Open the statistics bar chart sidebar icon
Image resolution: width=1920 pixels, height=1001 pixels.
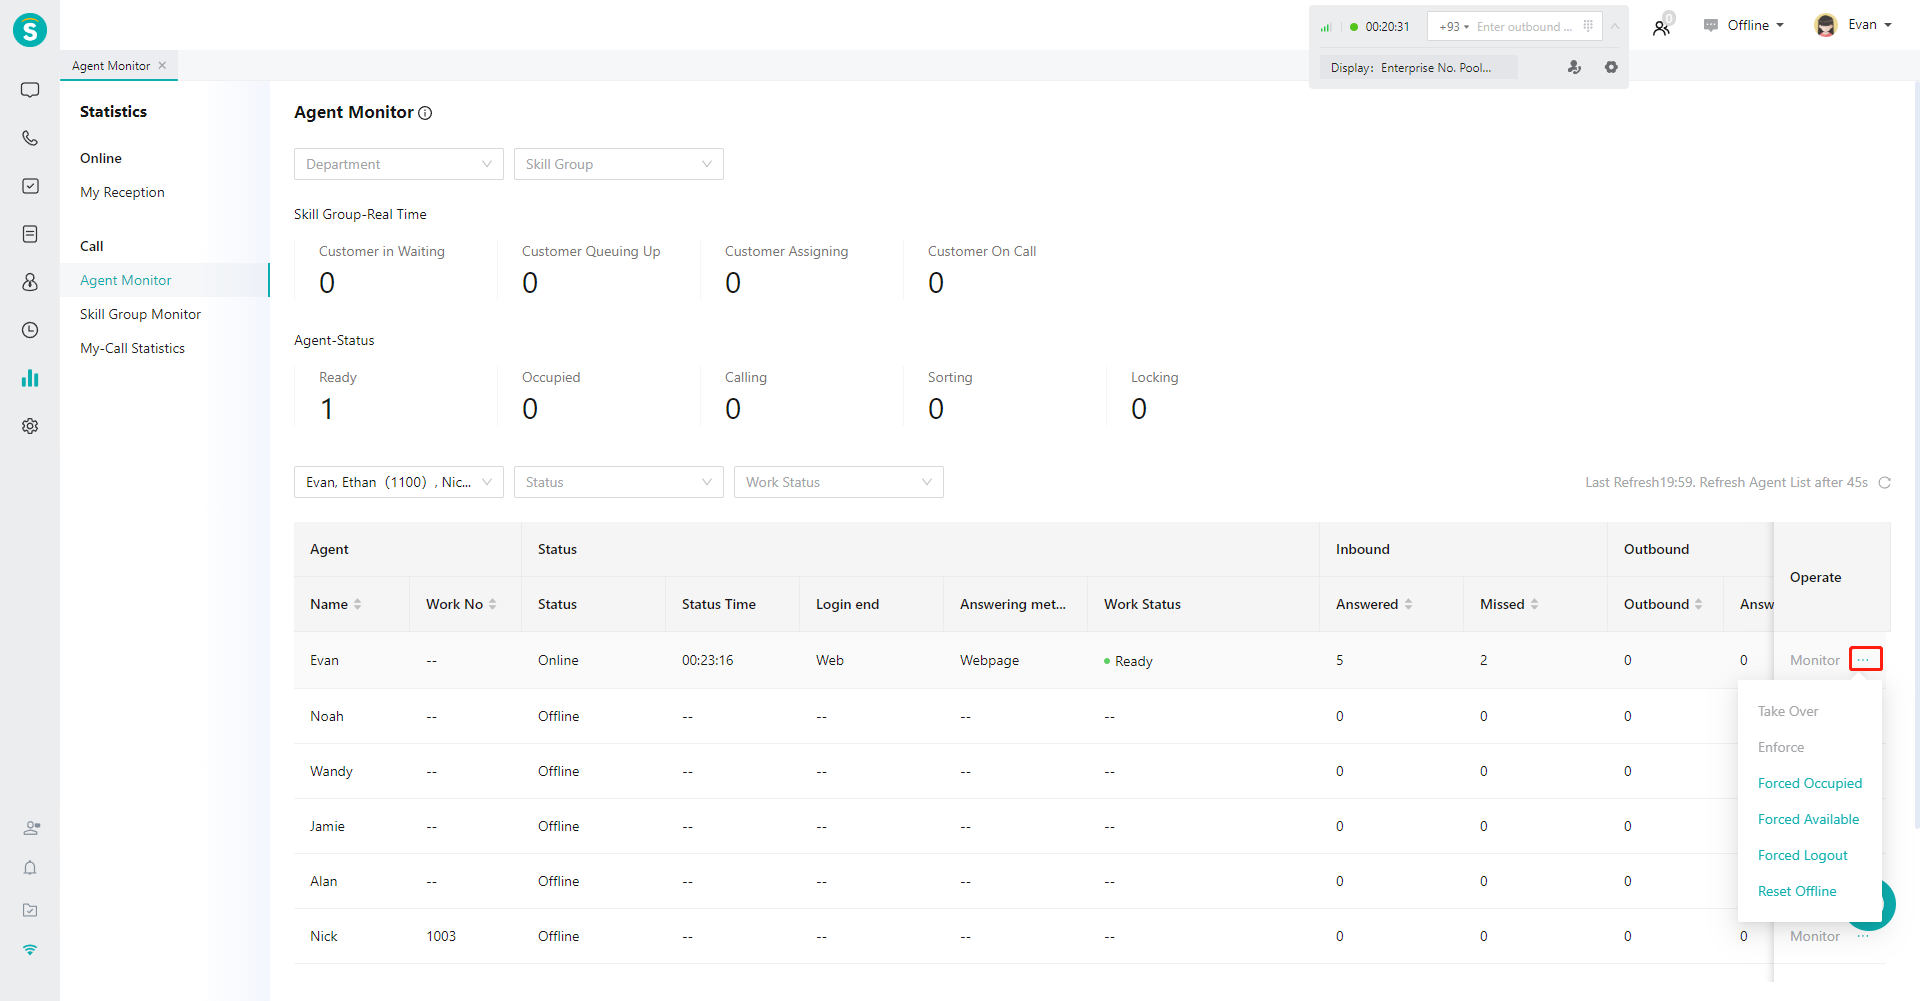pos(30,378)
